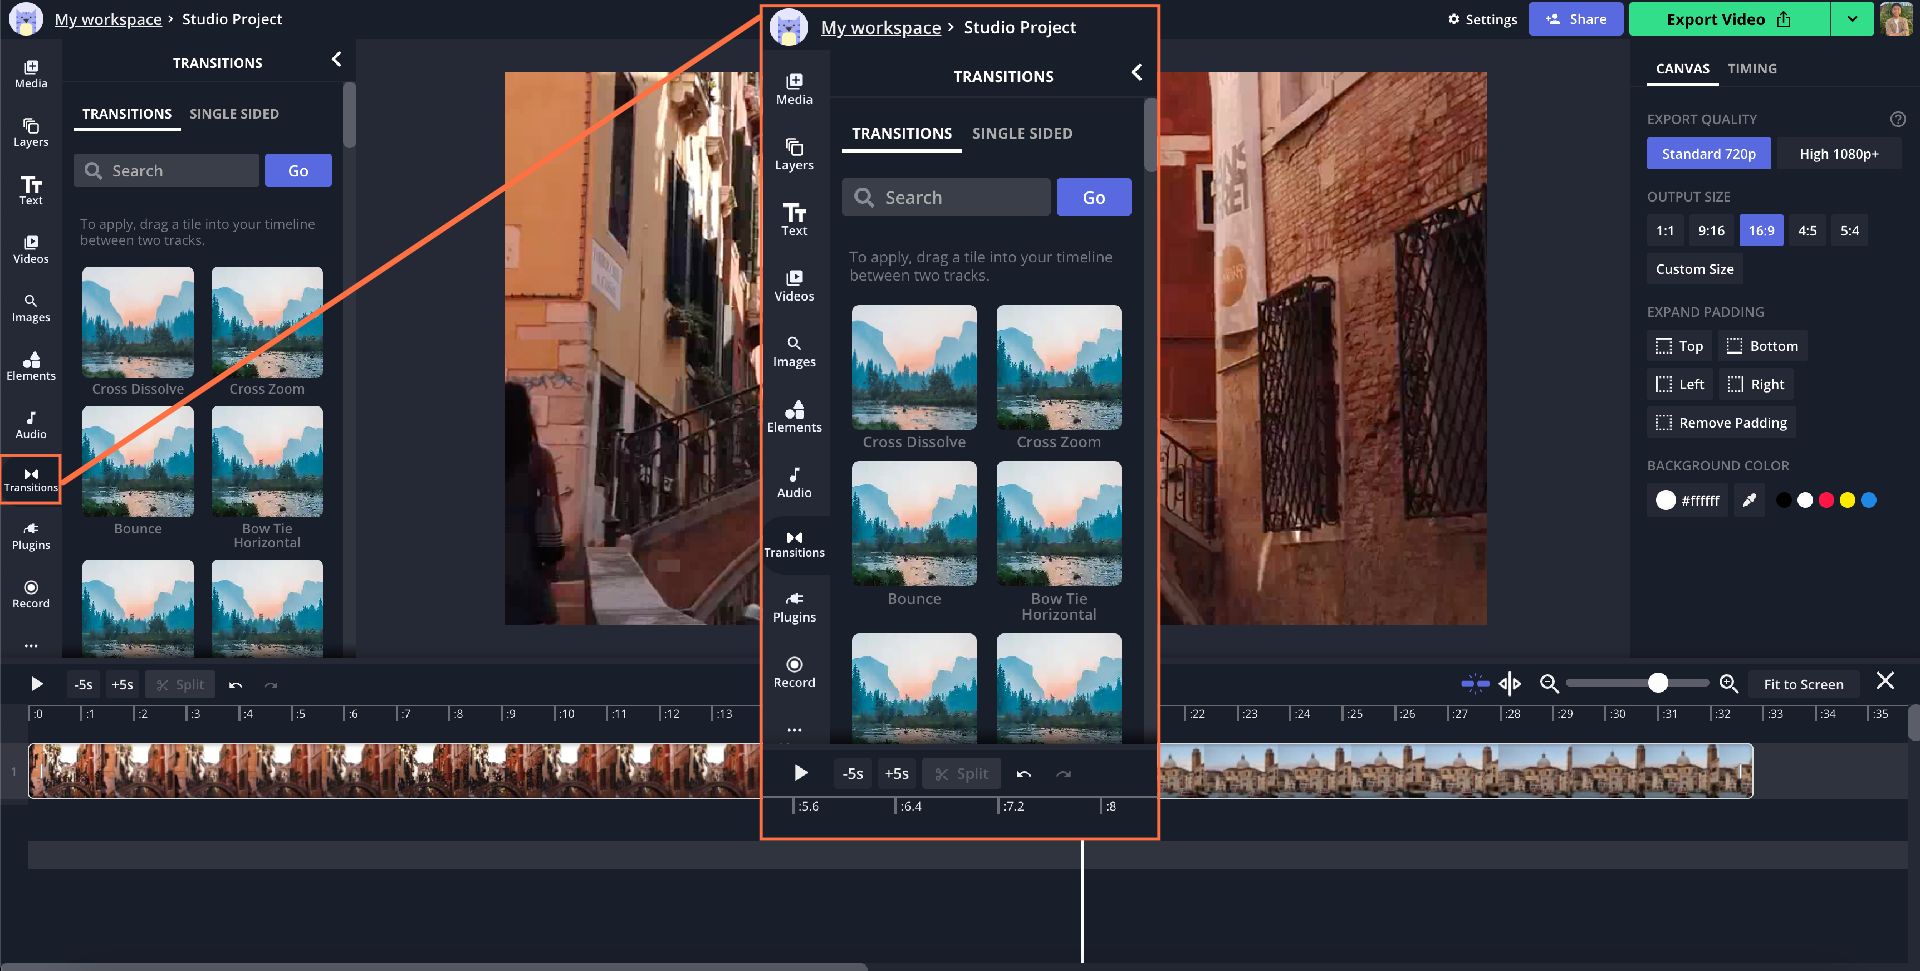Select the red background color swatch

point(1826,500)
